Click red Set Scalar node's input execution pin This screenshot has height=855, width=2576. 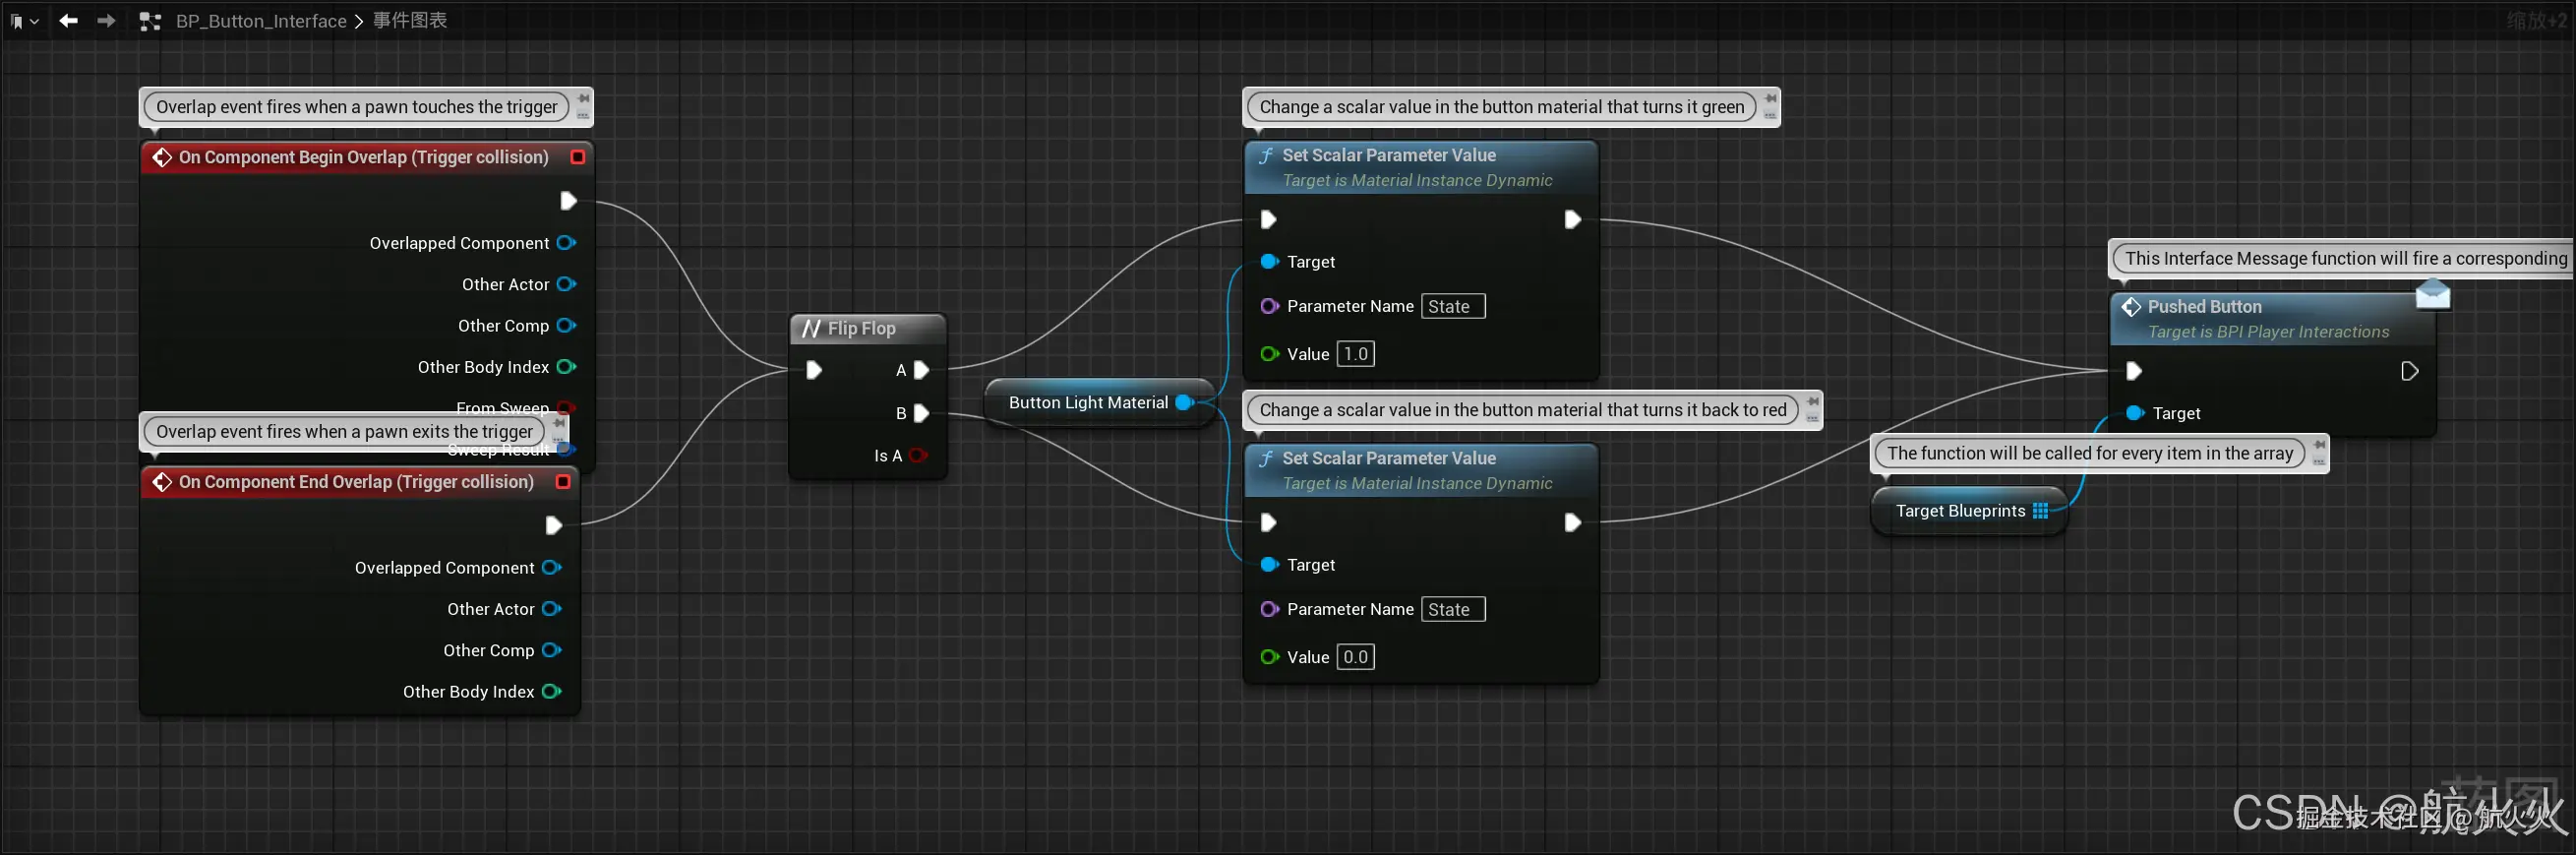tap(1268, 522)
